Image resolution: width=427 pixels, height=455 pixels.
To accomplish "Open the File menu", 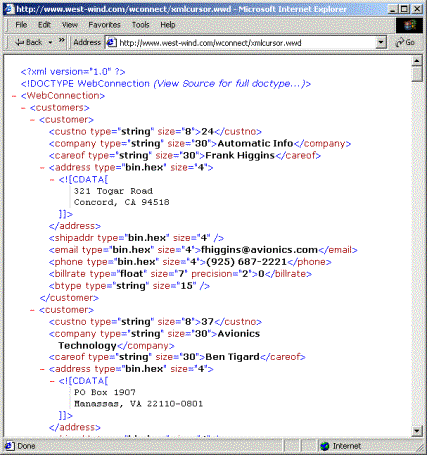I will coord(21,25).
